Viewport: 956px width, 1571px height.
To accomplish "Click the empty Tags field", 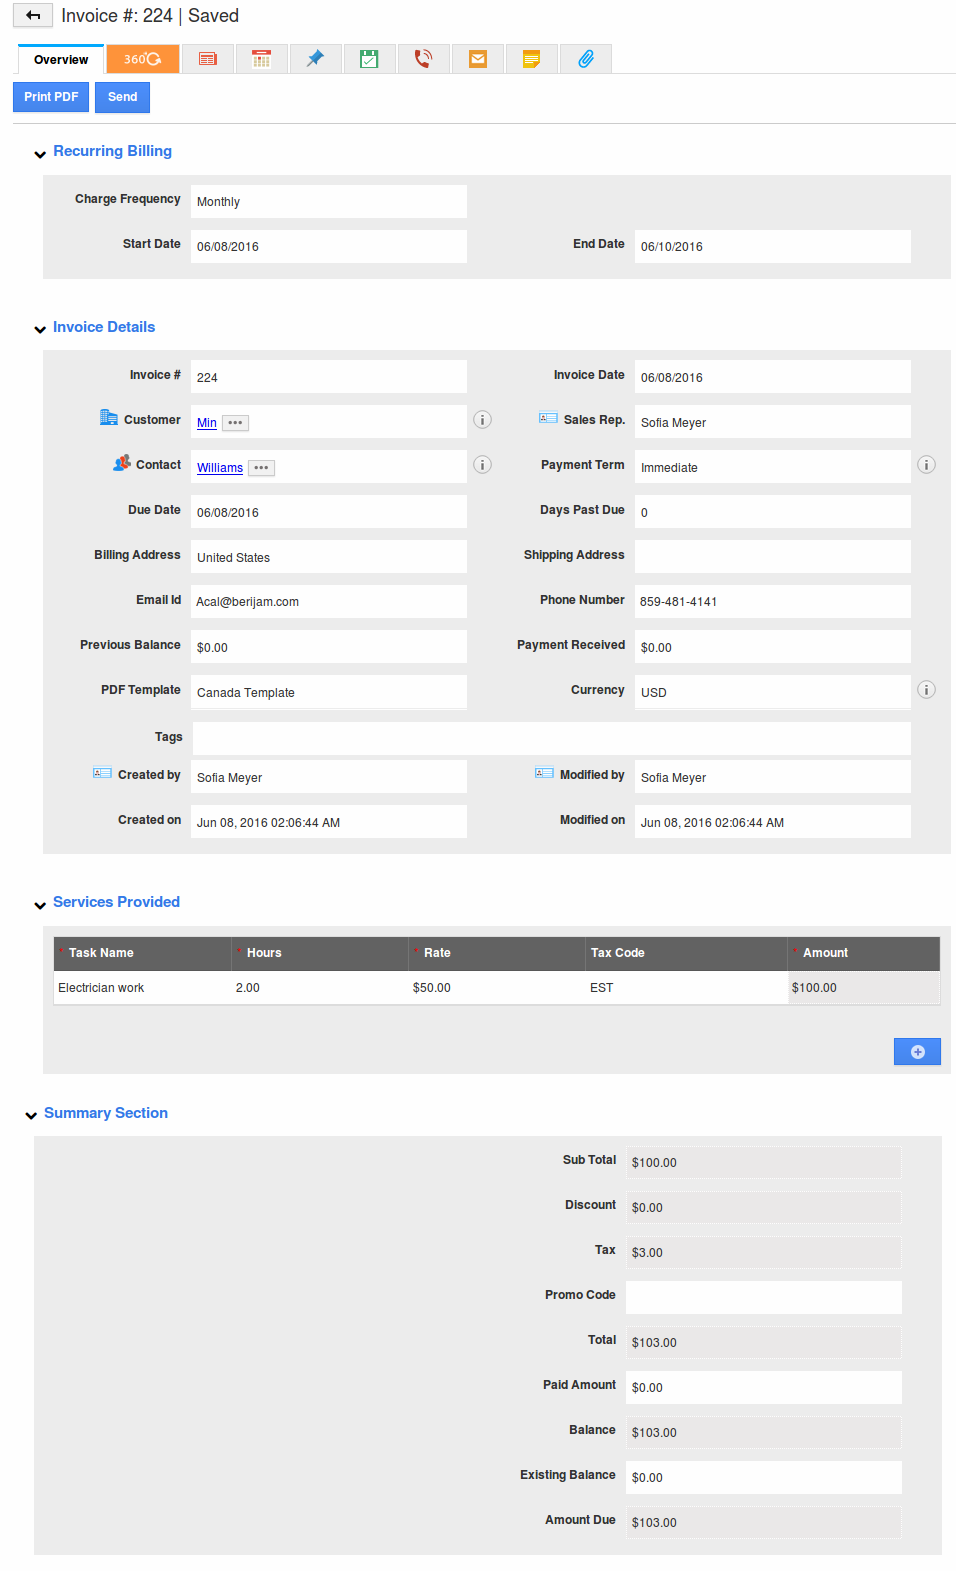I will [552, 738].
